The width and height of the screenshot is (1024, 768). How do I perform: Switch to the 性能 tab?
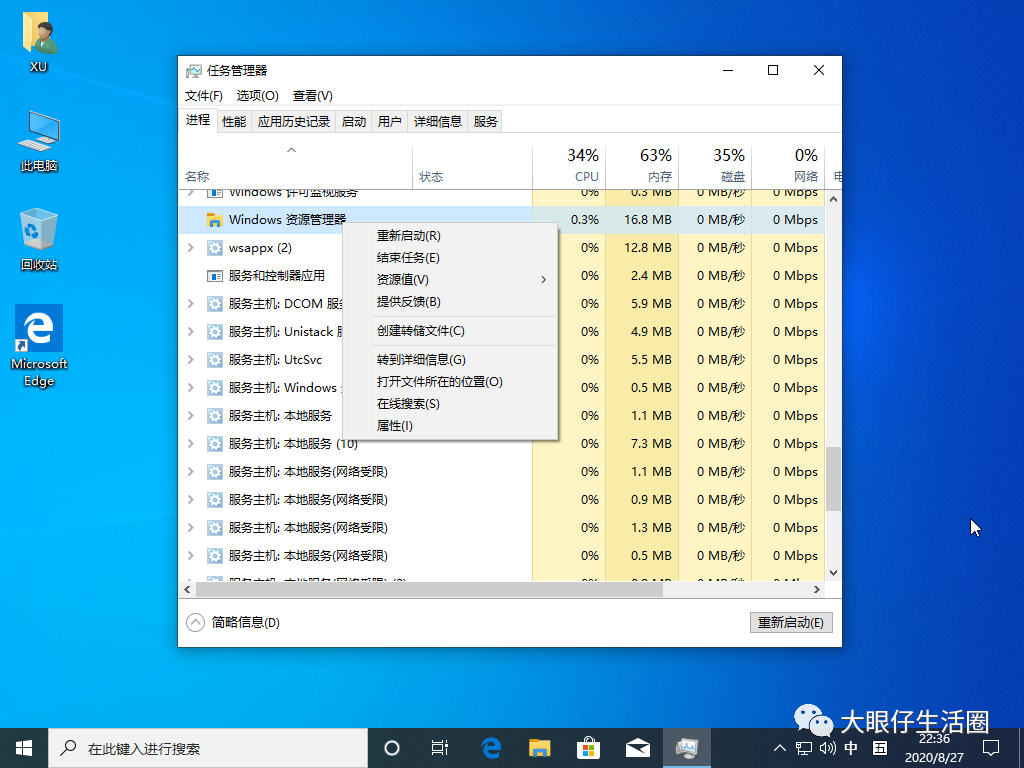pos(233,121)
